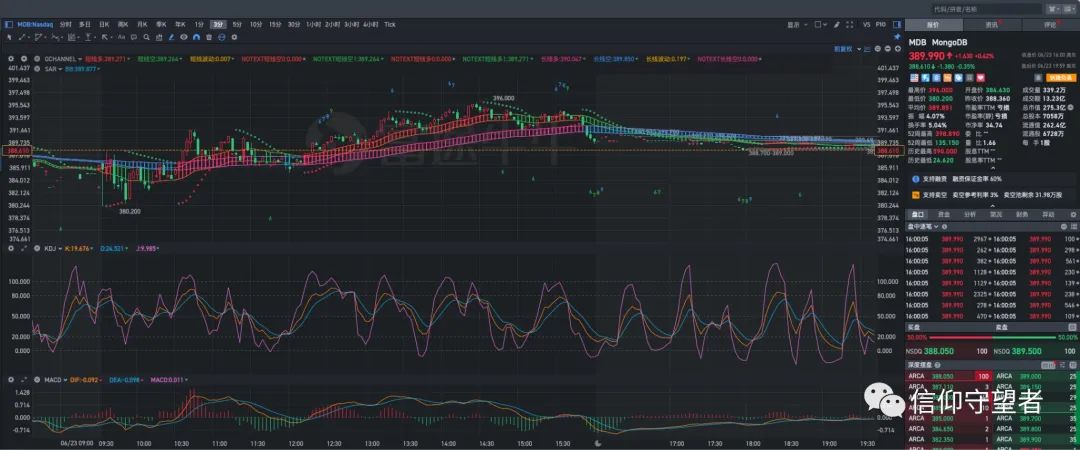This screenshot has height=450, width=1080.
Task: Expand the MACD indicator dropdown arrow
Action: 65,380
